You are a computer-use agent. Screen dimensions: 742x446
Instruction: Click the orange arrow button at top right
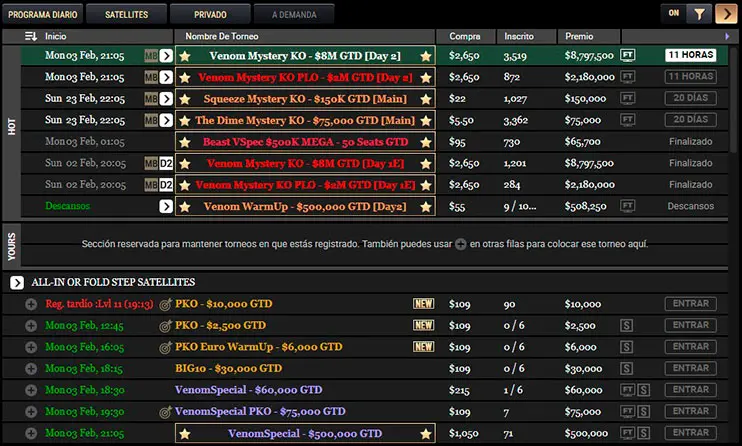coord(724,14)
